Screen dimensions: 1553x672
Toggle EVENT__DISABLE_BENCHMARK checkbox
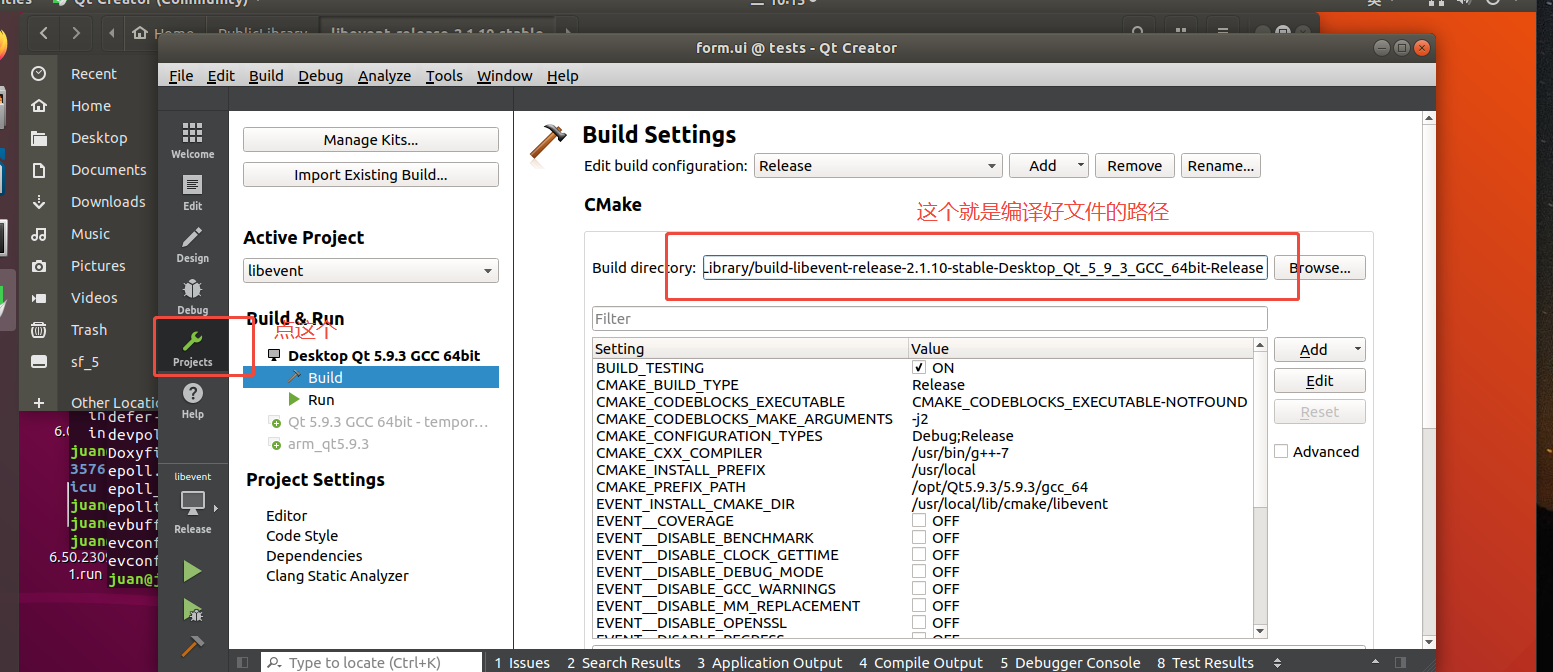pos(919,538)
